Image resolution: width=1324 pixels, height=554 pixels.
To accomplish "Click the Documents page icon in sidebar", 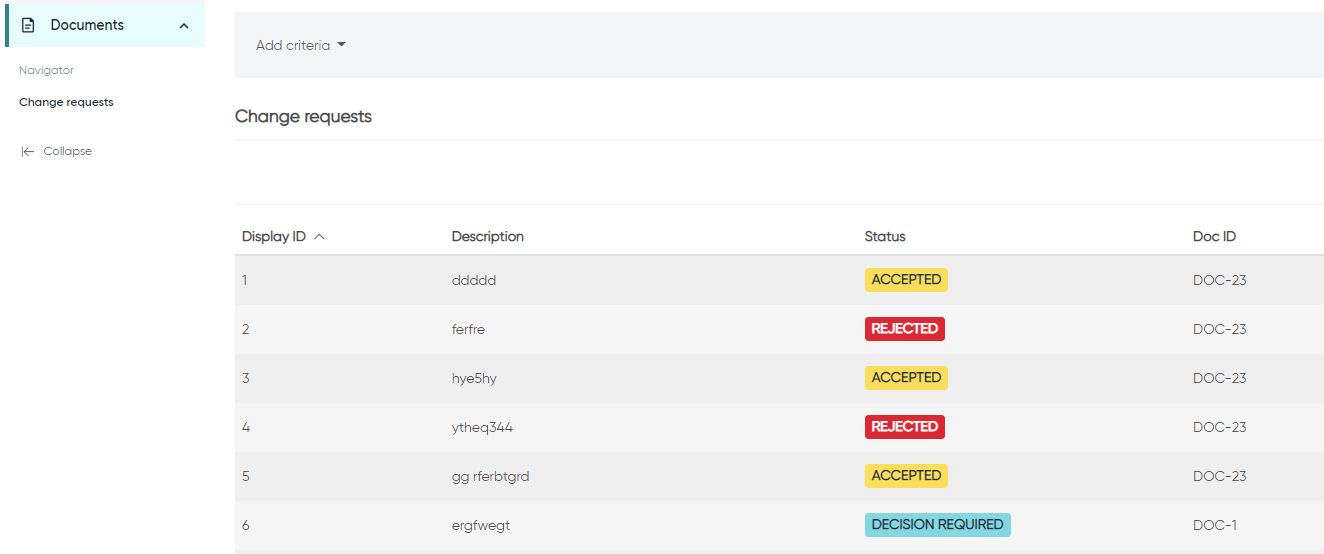I will click(28, 25).
